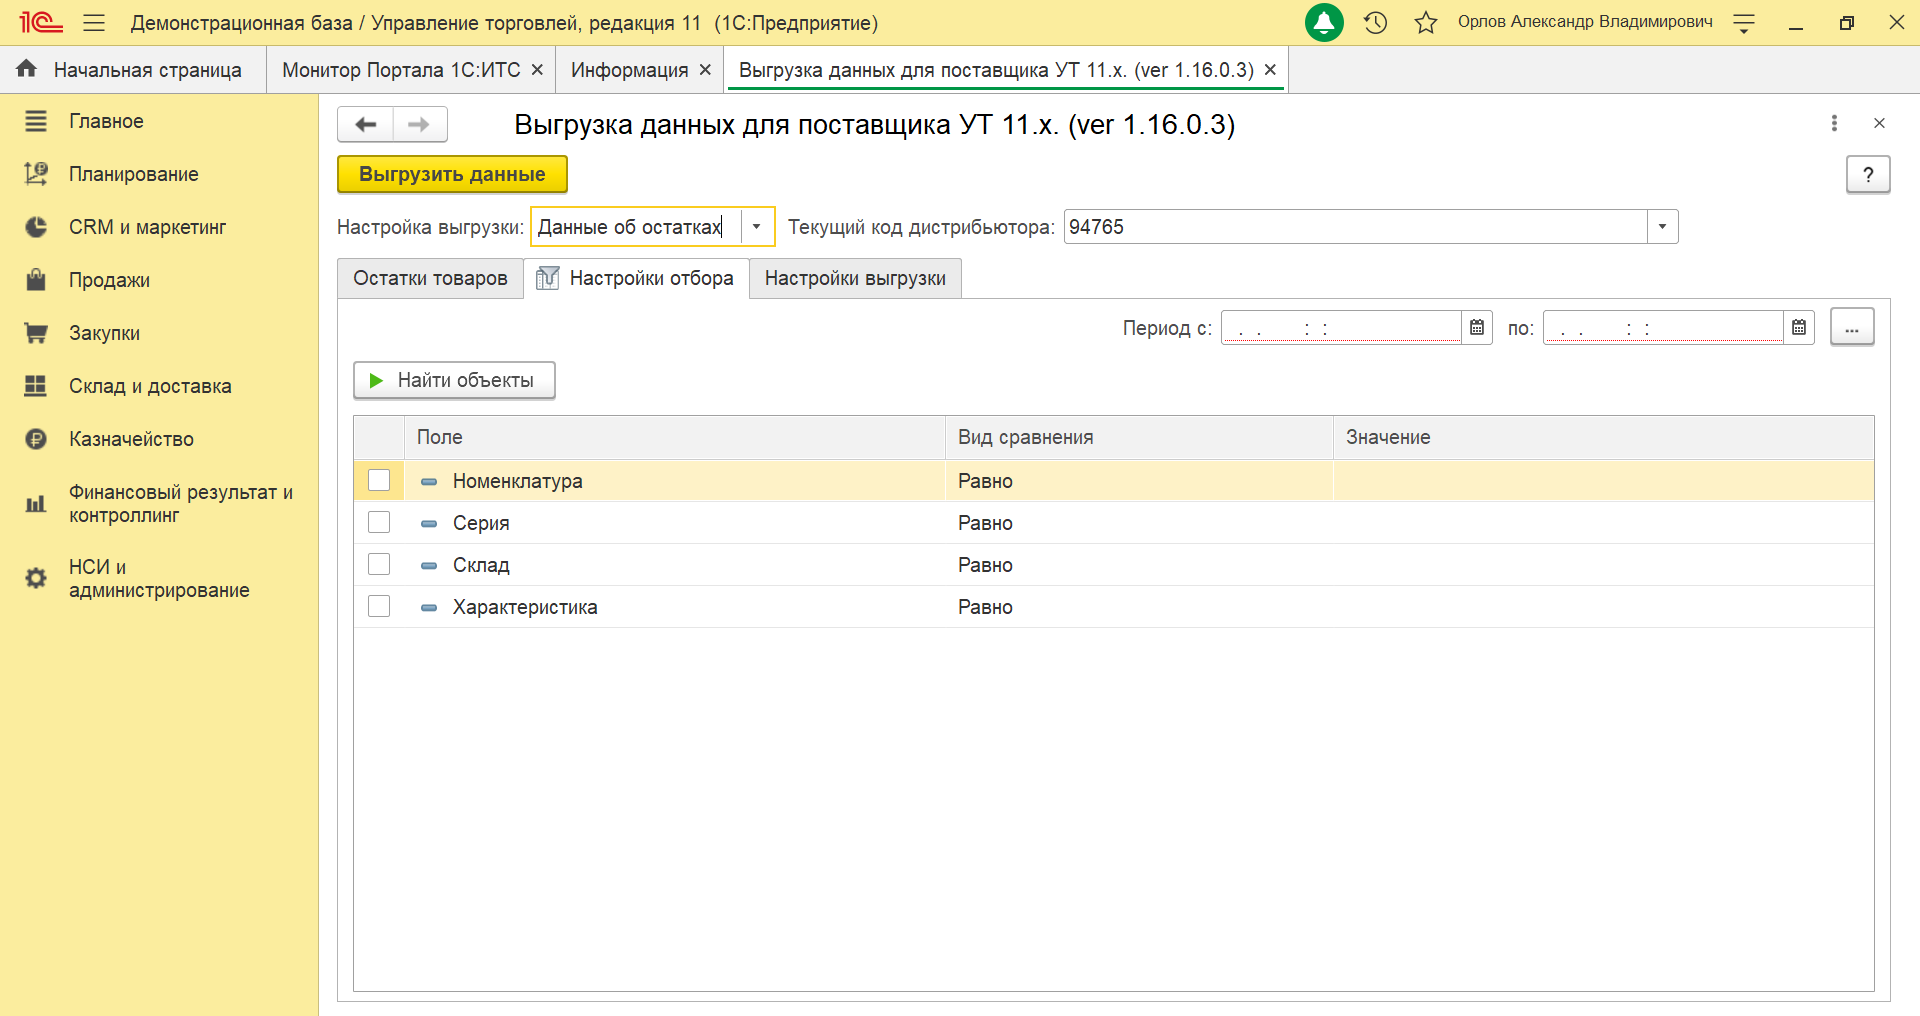This screenshot has width=1920, height=1016.
Task: Open the Главное section icon
Action: 36,121
